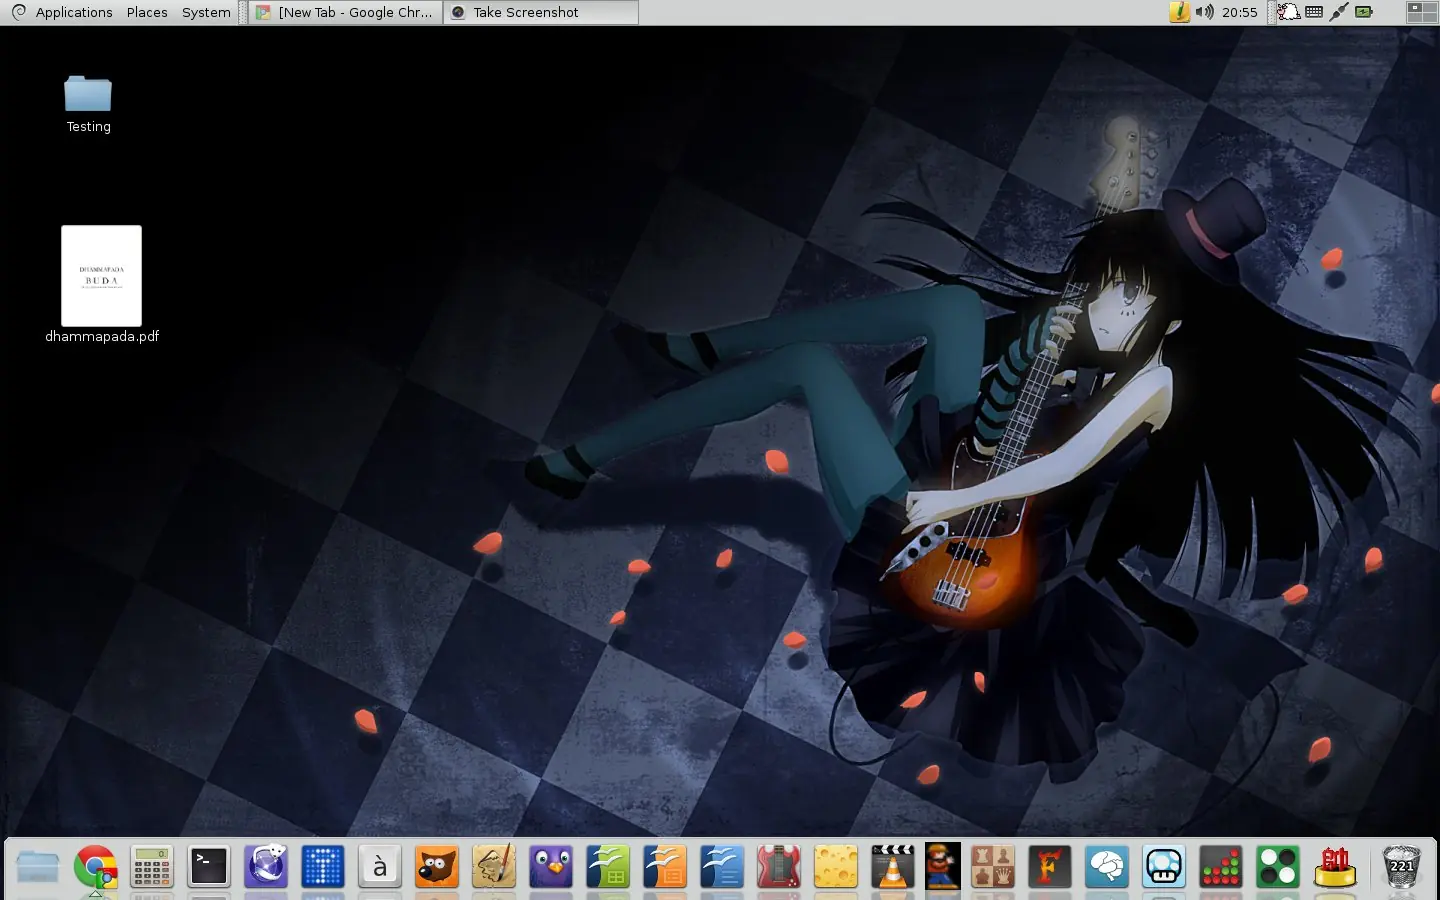
Task: Click the battery power status icon
Action: coord(1364,12)
